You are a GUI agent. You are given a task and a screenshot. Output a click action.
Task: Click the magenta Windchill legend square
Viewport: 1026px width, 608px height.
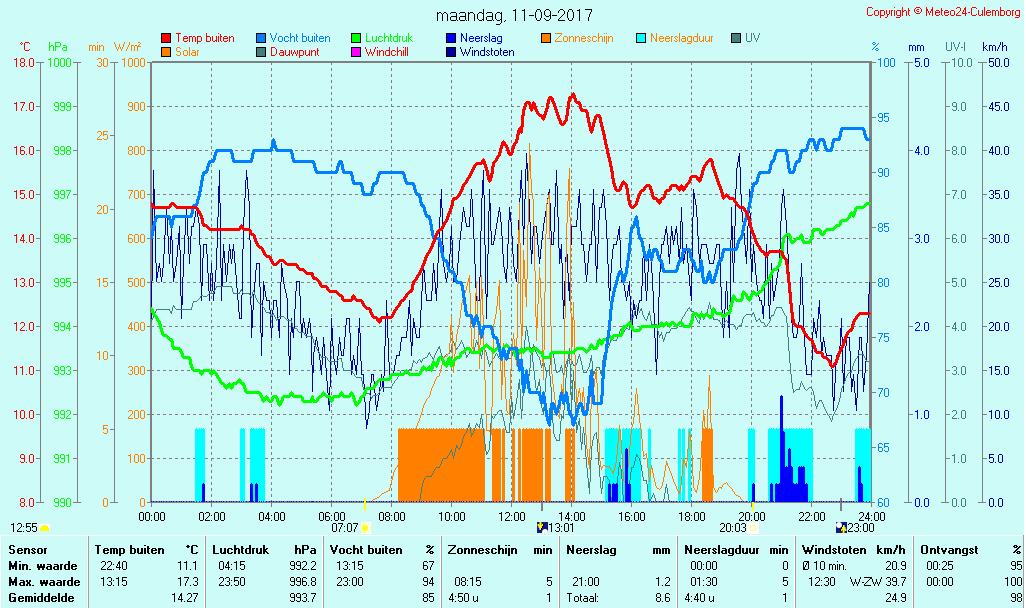(356, 52)
